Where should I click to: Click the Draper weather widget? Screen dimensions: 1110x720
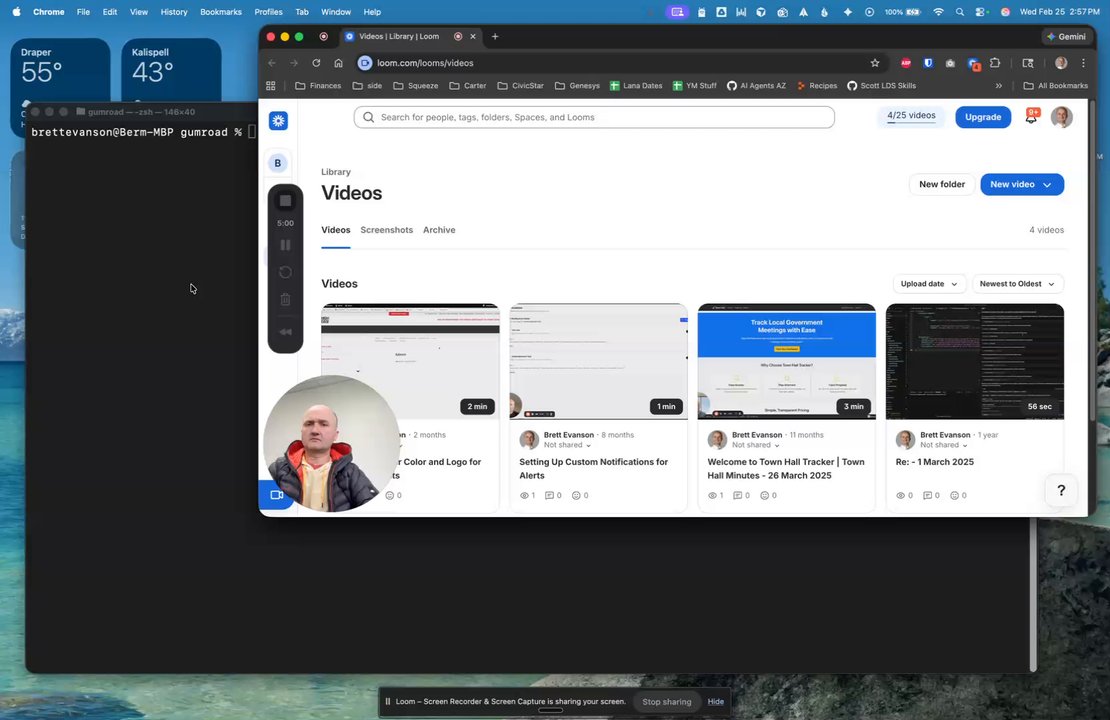[x=60, y=69]
